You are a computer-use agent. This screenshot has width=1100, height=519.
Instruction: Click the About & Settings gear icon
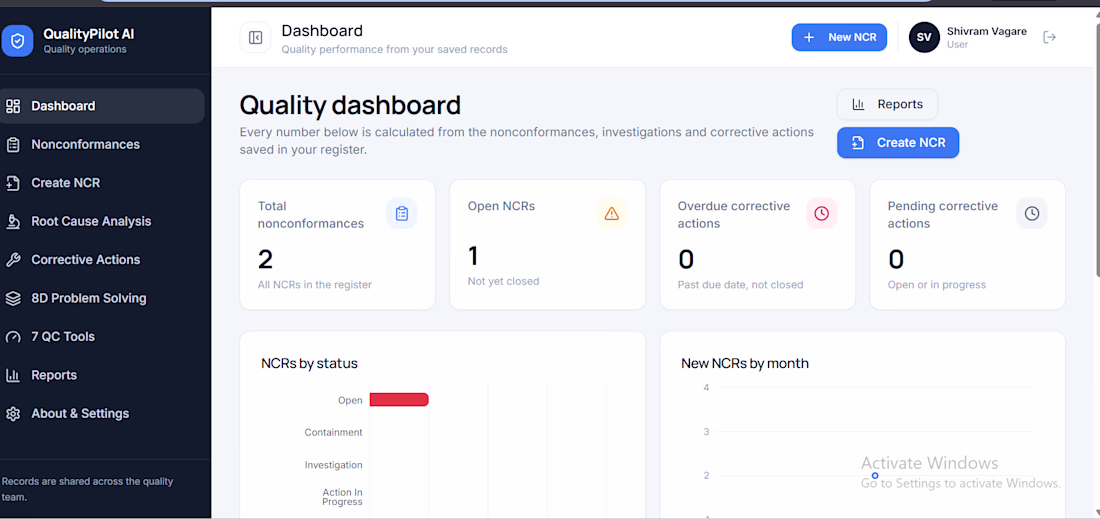tap(13, 414)
